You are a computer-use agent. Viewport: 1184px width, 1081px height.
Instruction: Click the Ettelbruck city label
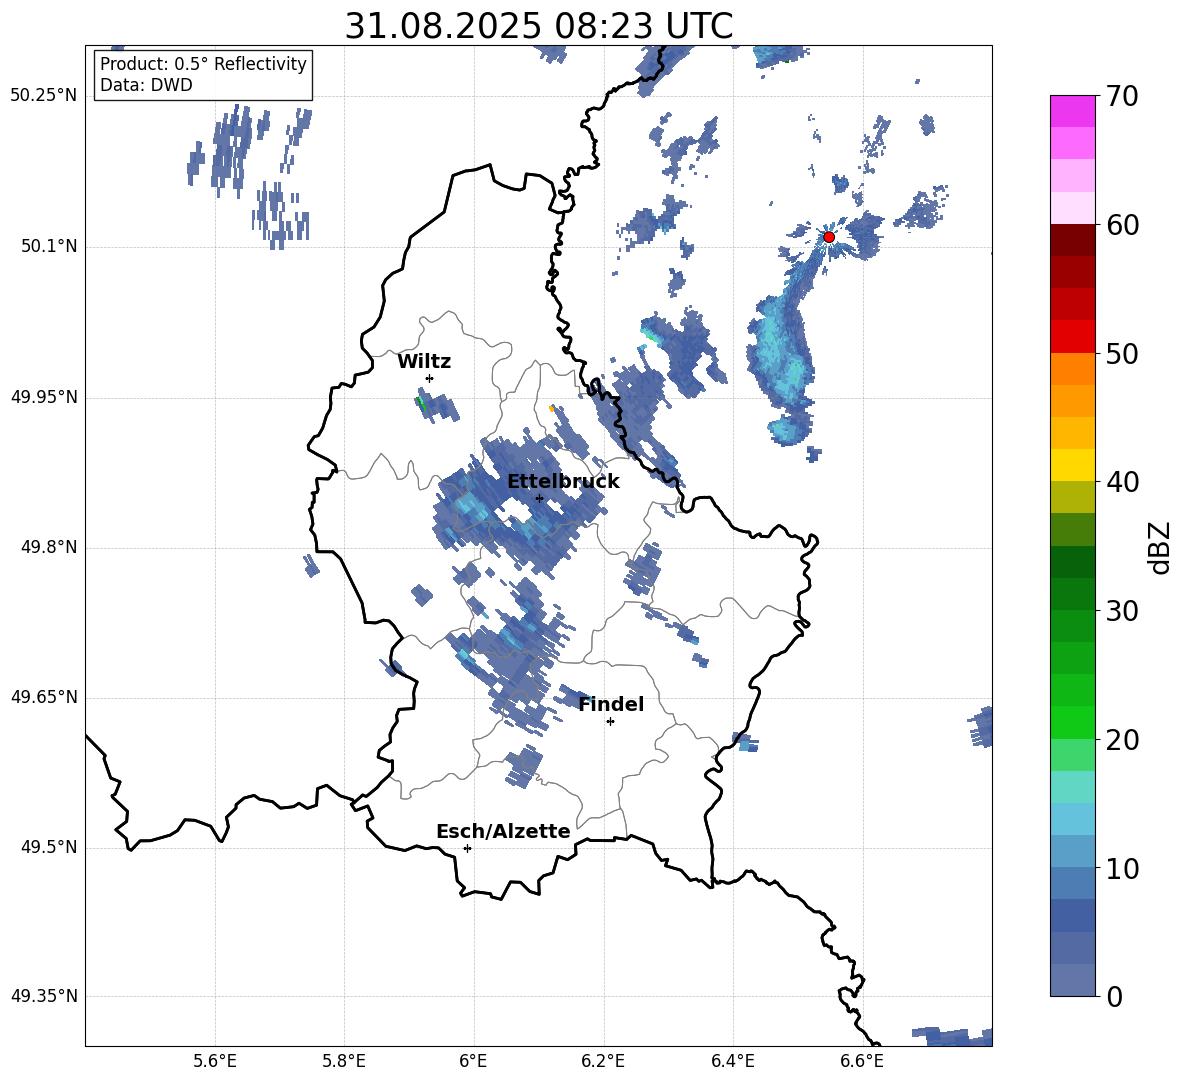[563, 482]
